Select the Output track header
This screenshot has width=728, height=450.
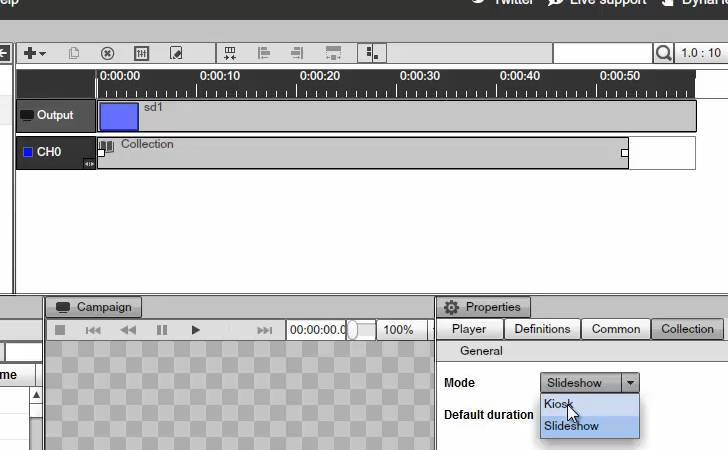(x=55, y=115)
